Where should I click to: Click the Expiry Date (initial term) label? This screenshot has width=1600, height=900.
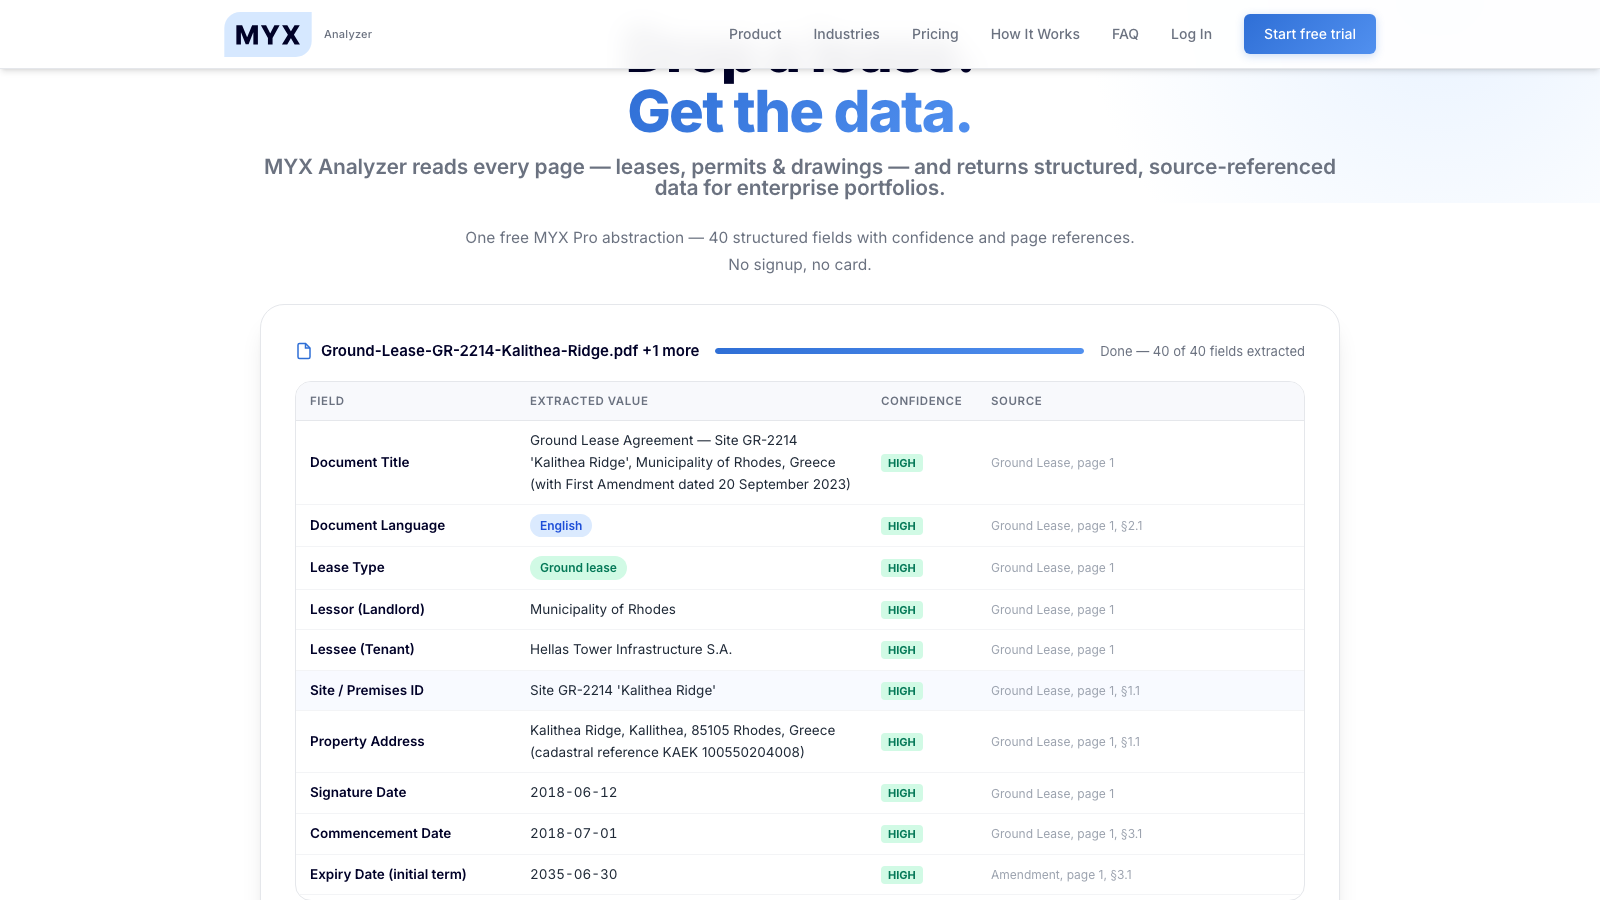[388, 874]
